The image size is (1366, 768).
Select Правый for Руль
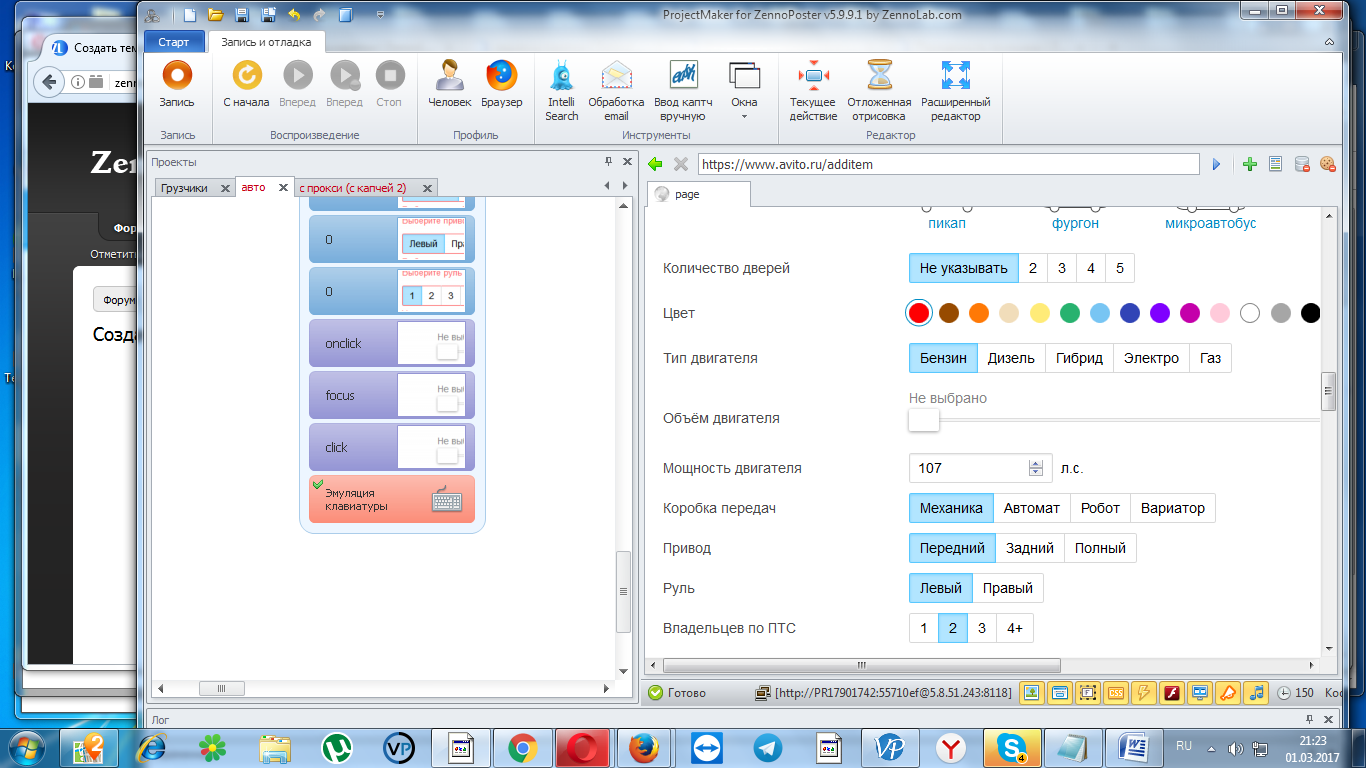point(1008,588)
